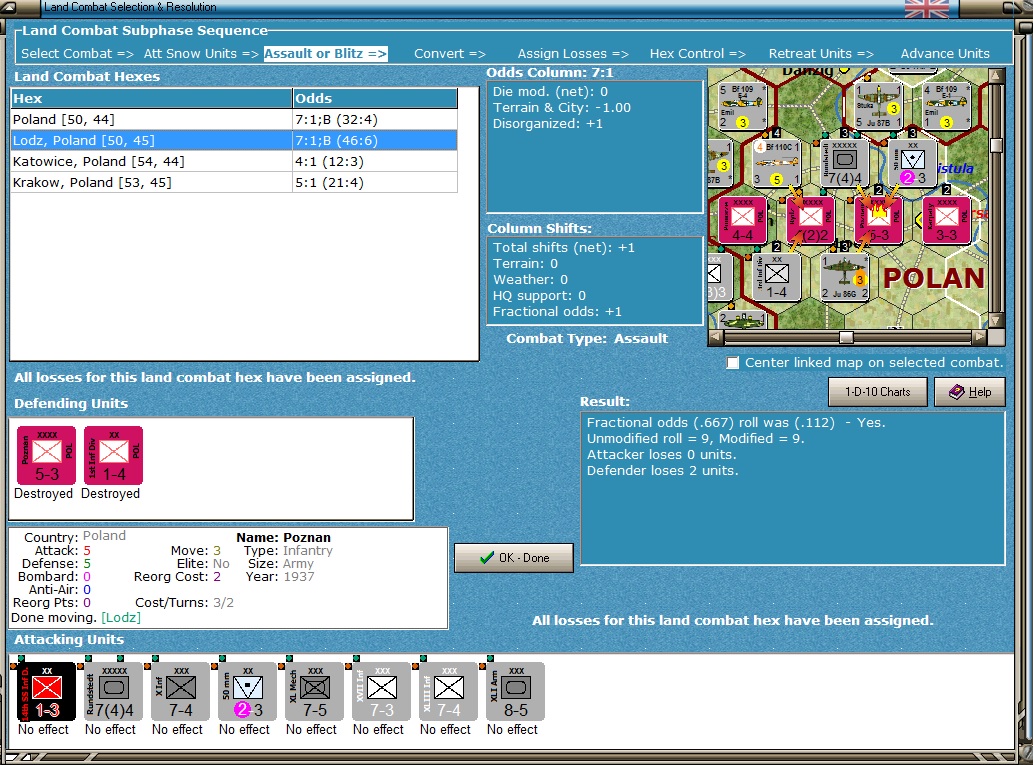This screenshot has width=1033, height=765.
Task: Click the British flag icon in title bar
Action: point(927,9)
